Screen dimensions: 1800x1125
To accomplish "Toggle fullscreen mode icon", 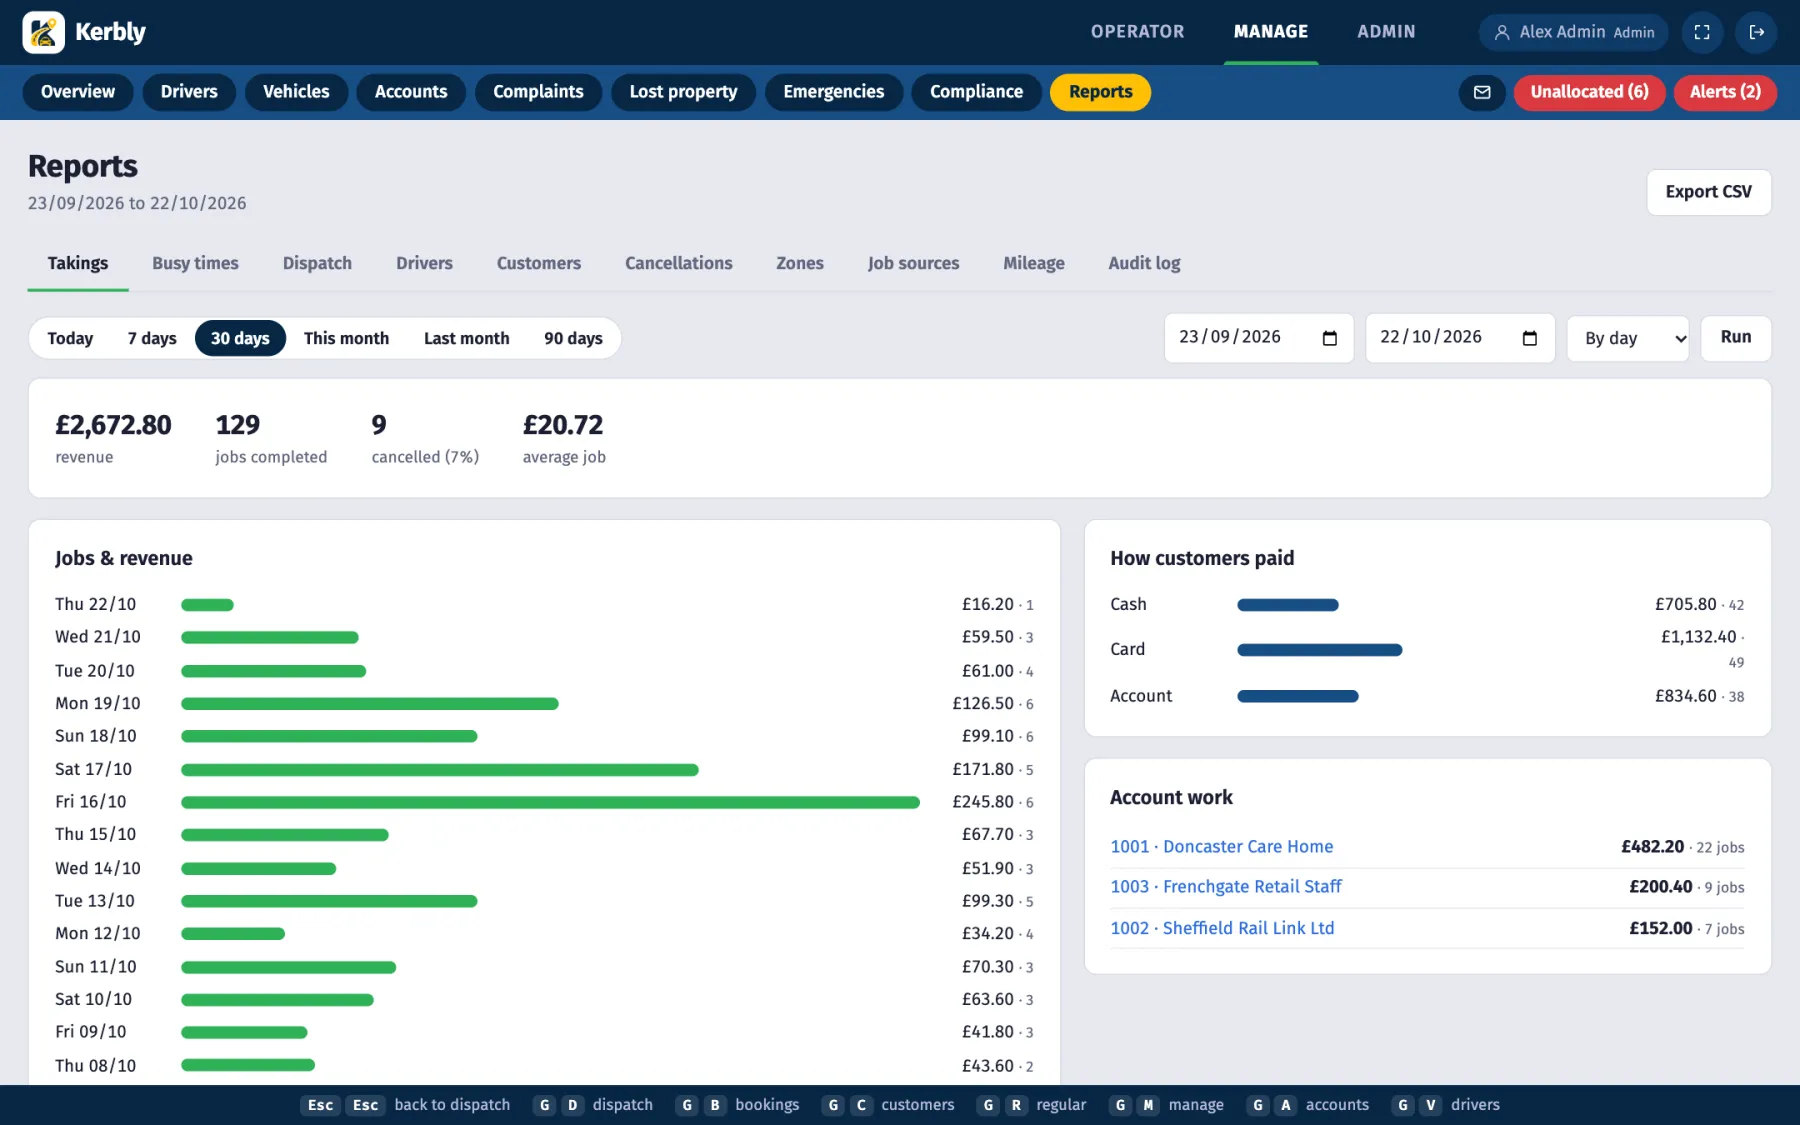I will coord(1702,32).
